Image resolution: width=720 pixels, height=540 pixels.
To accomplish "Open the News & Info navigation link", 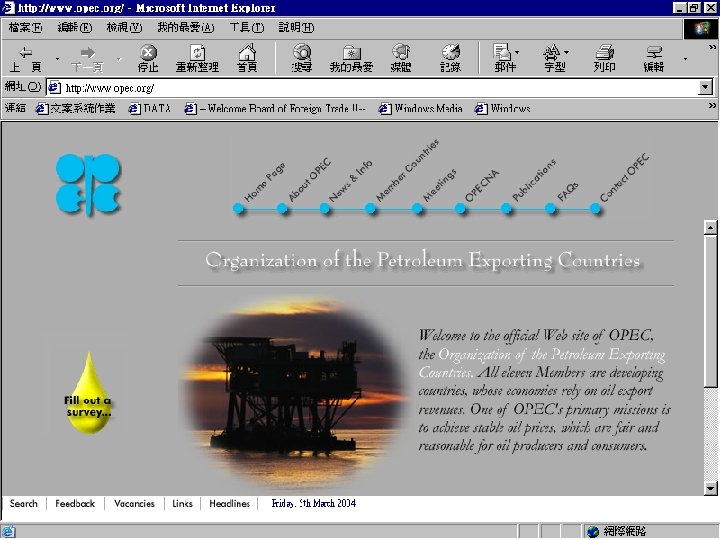I will tap(350, 181).
